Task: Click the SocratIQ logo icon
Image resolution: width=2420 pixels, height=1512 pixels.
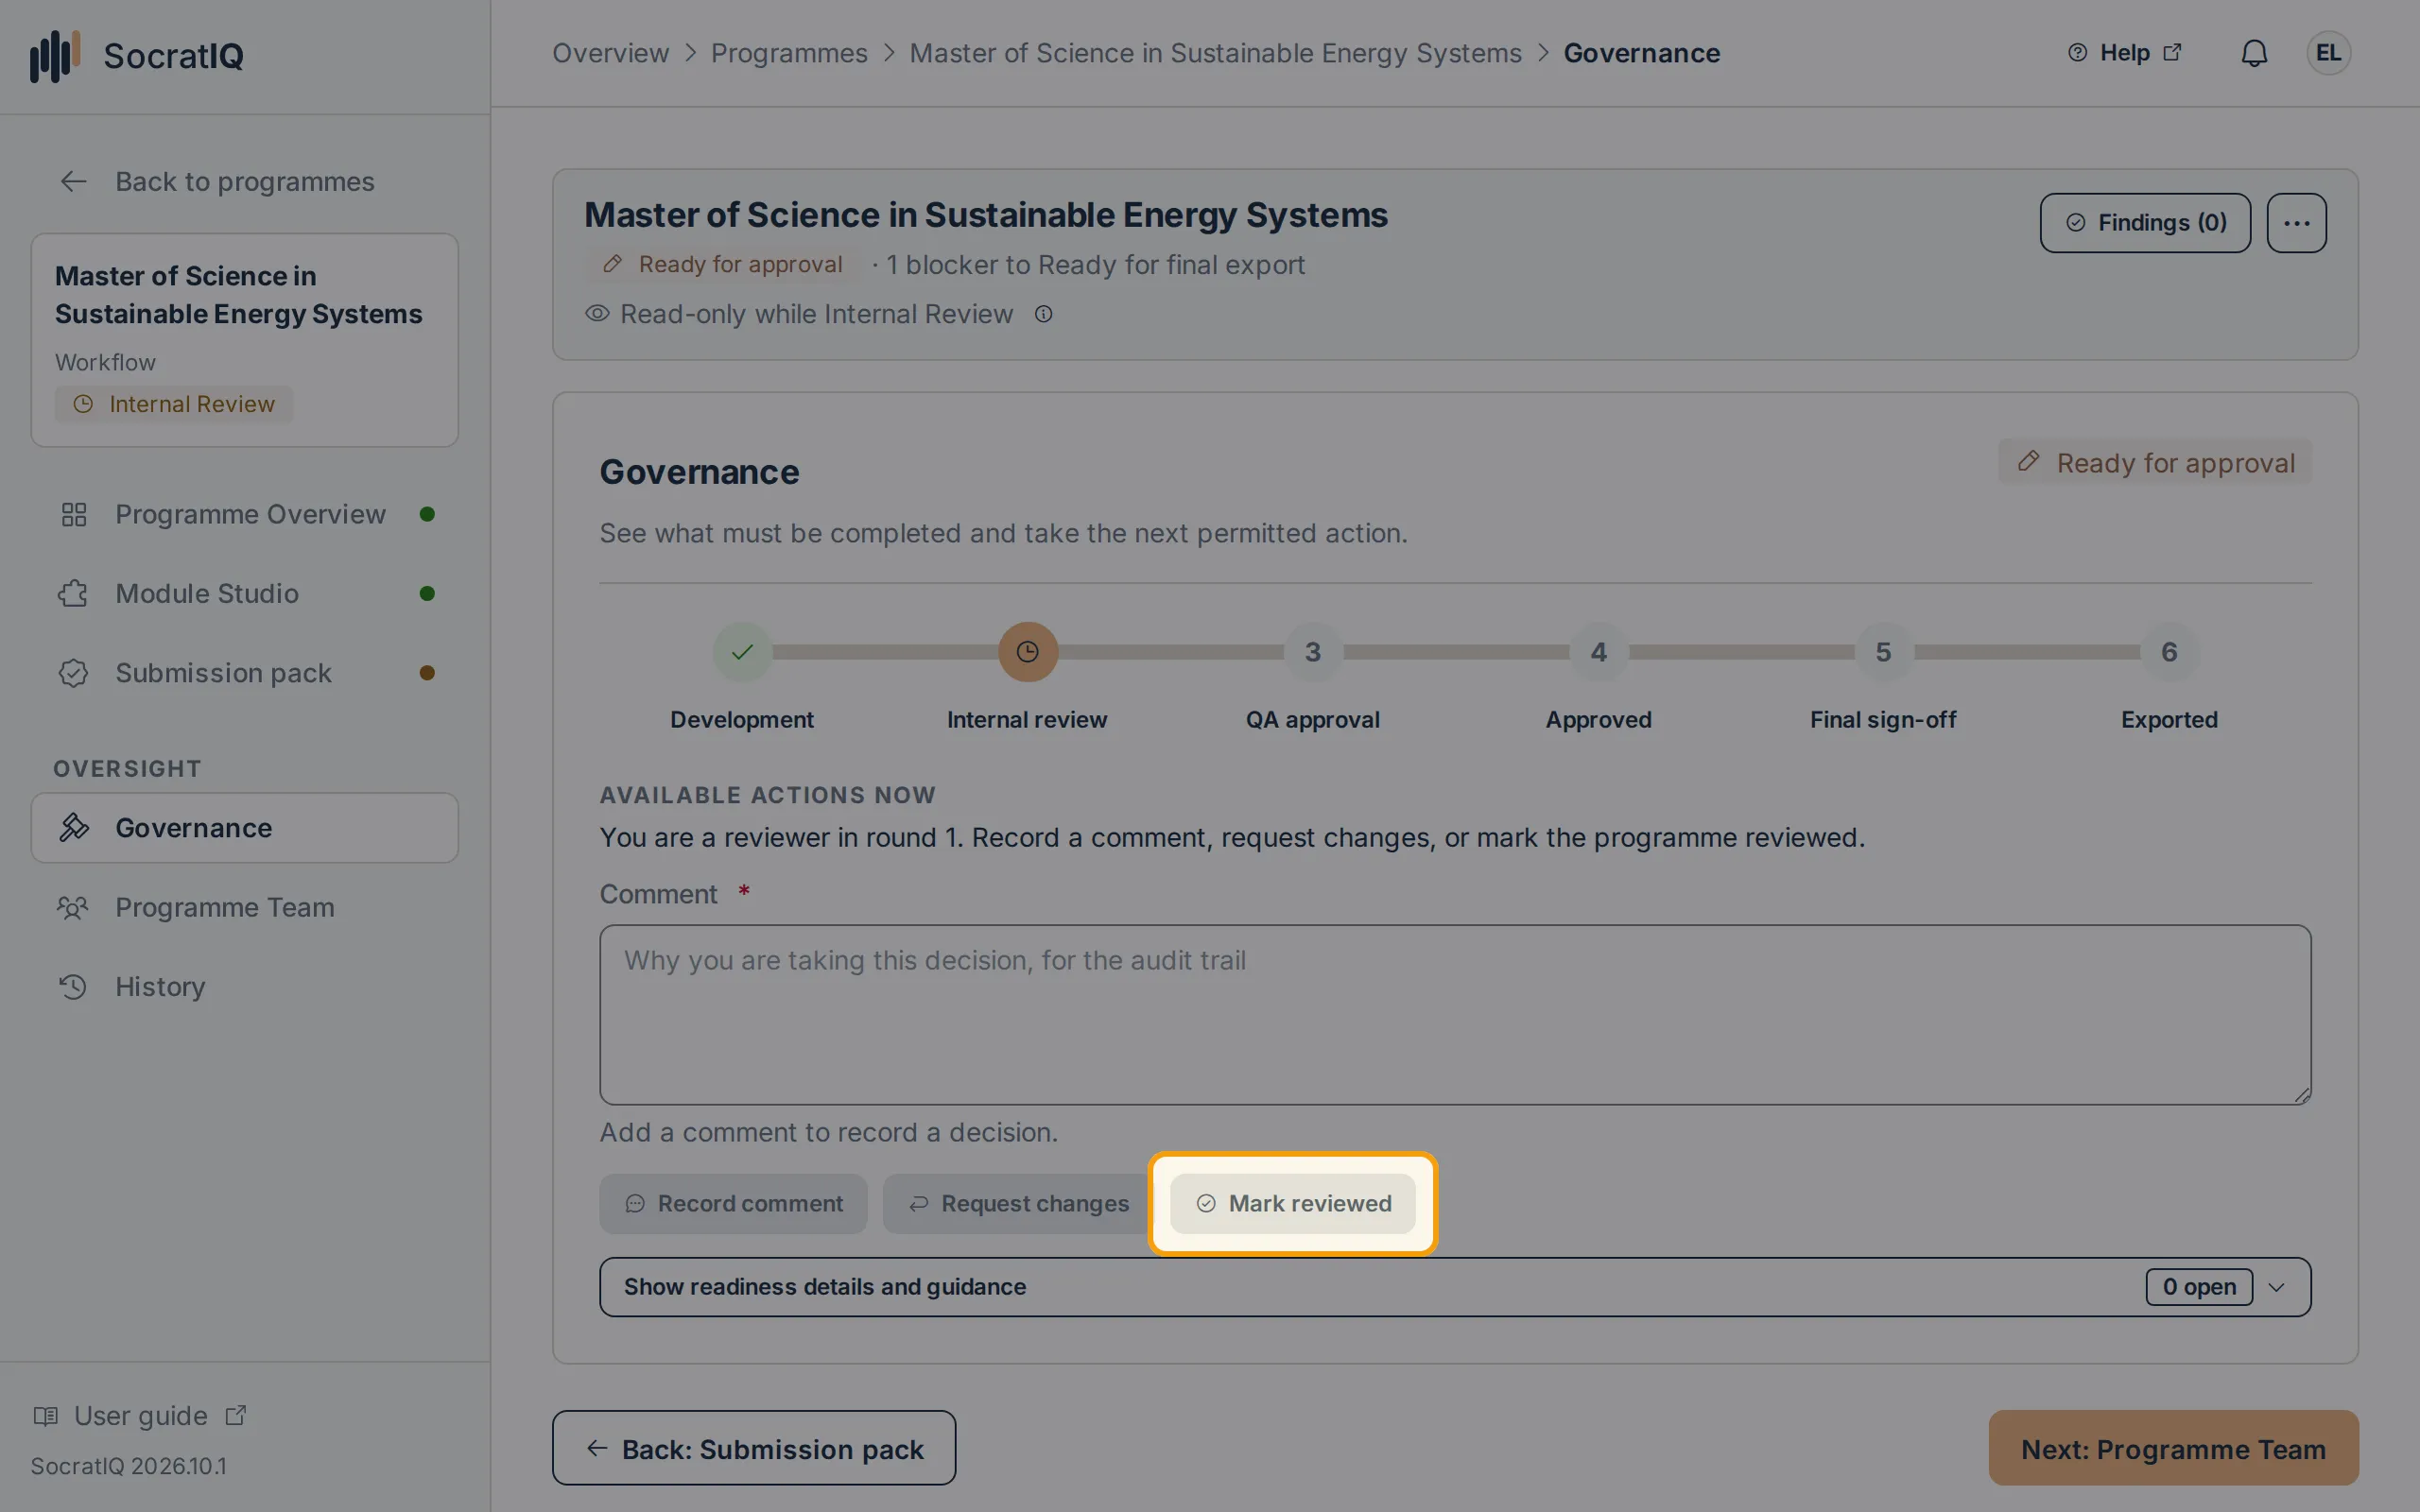Action: 54,55
